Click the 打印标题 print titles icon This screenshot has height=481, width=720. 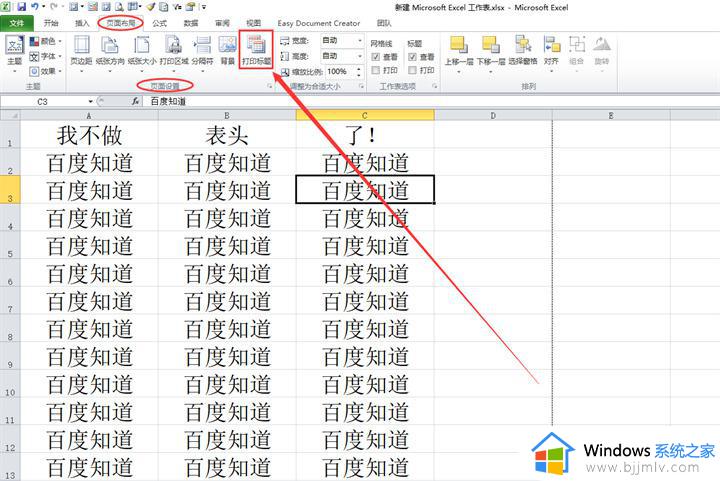[256, 45]
